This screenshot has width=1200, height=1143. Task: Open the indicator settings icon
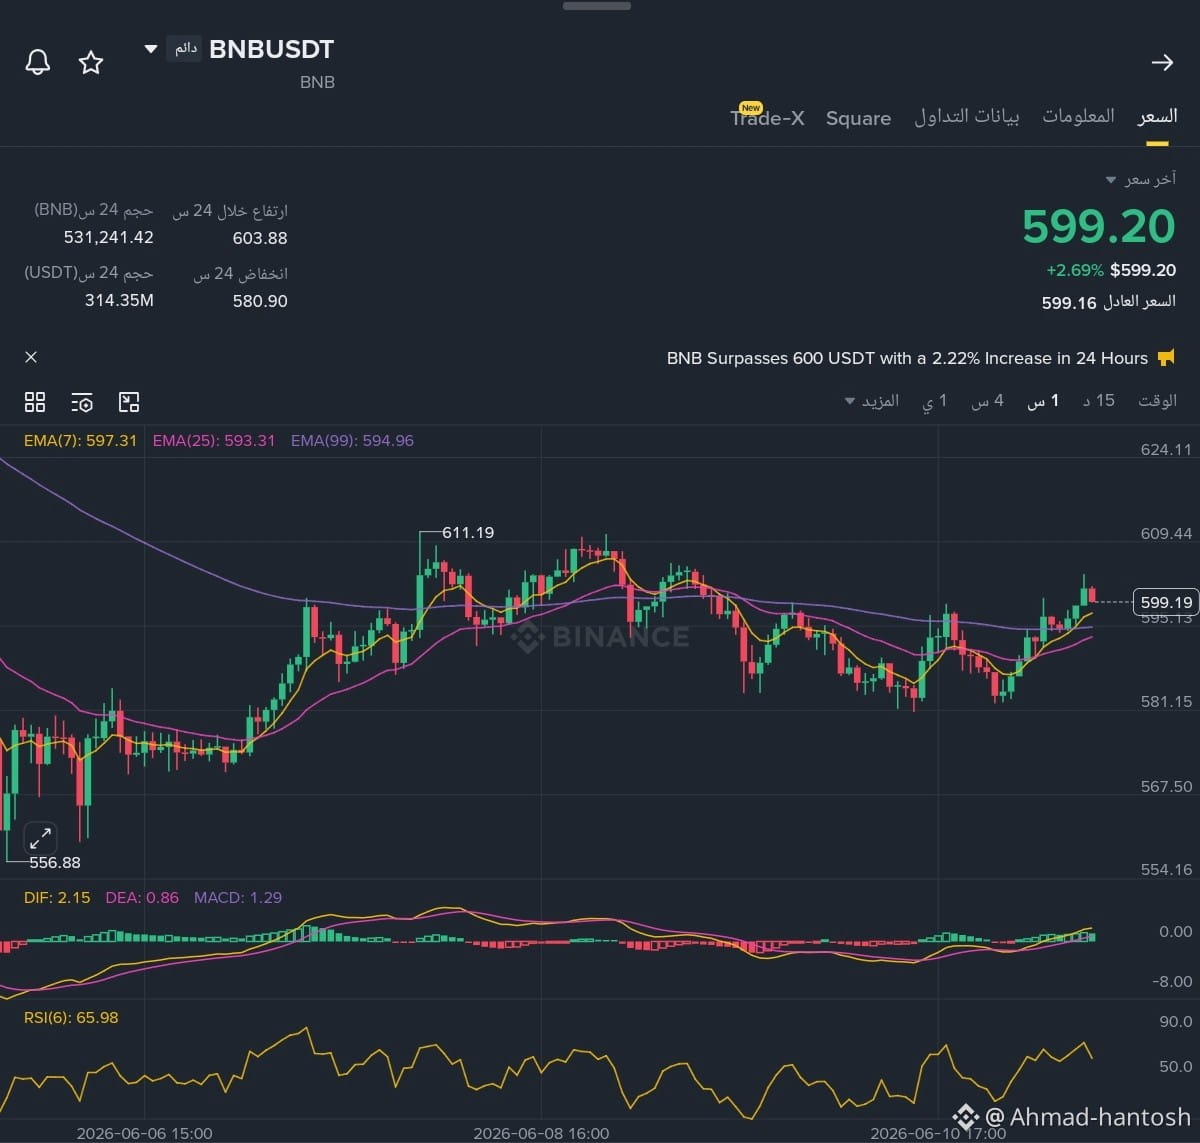click(x=82, y=402)
